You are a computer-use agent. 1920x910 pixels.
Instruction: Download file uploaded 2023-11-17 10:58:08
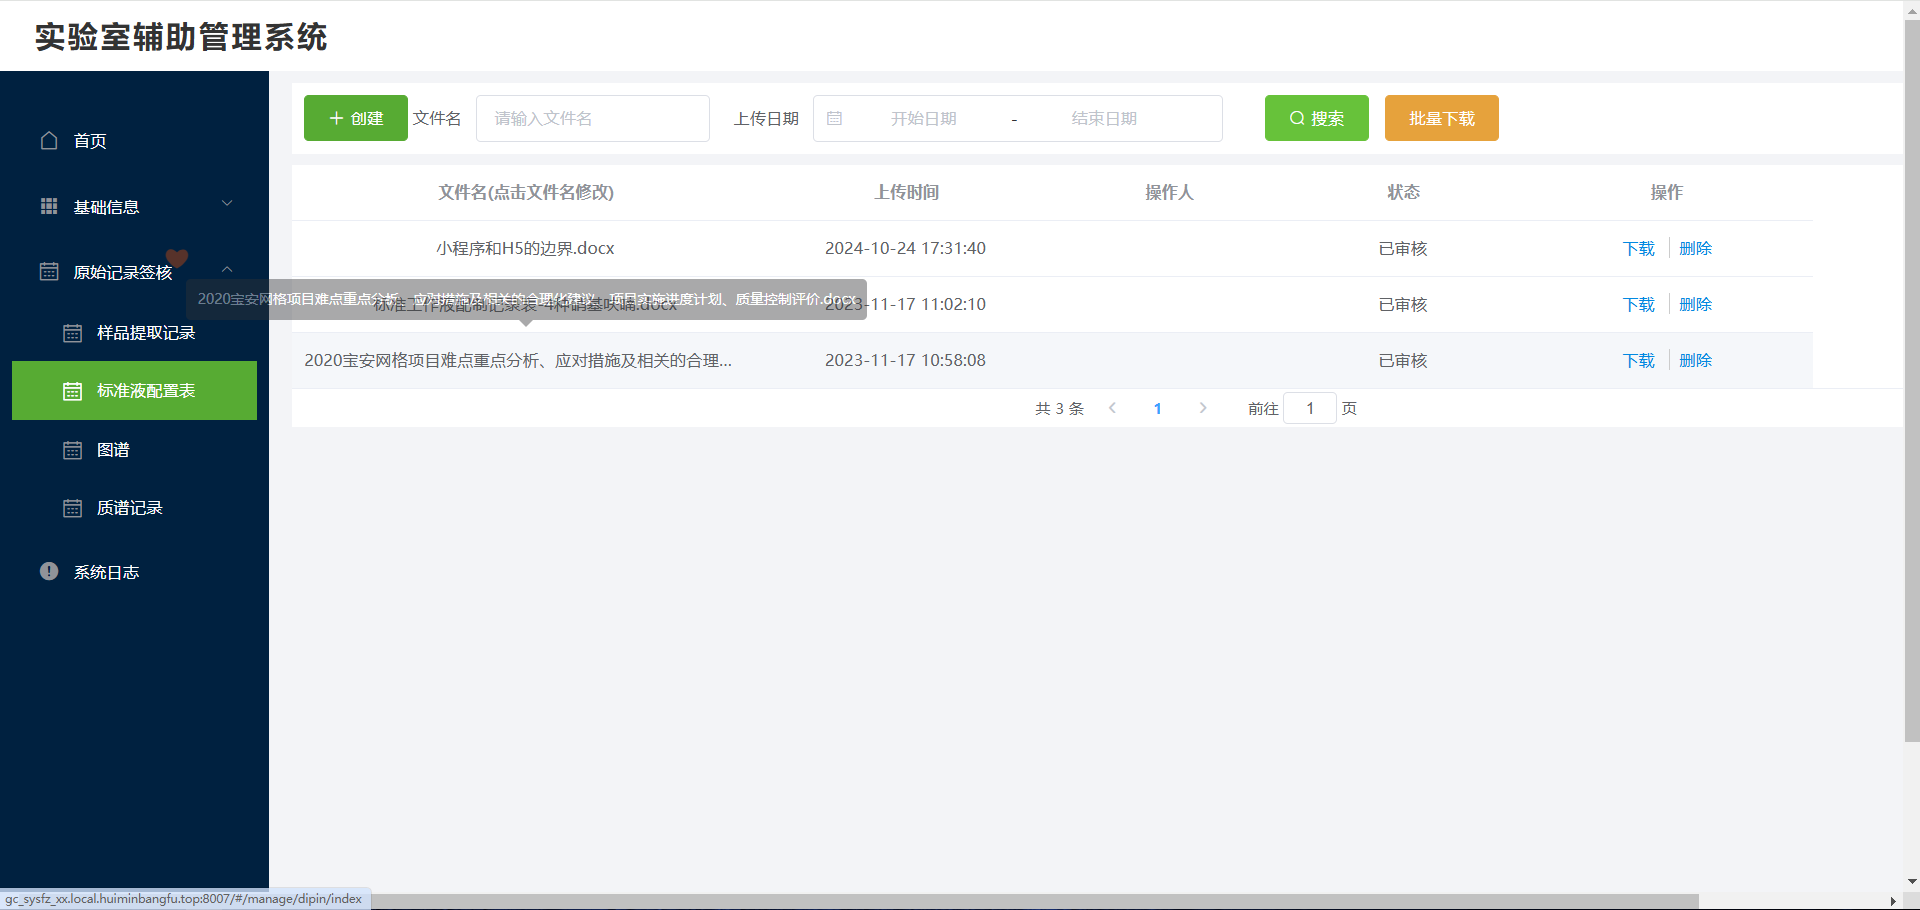coord(1638,360)
